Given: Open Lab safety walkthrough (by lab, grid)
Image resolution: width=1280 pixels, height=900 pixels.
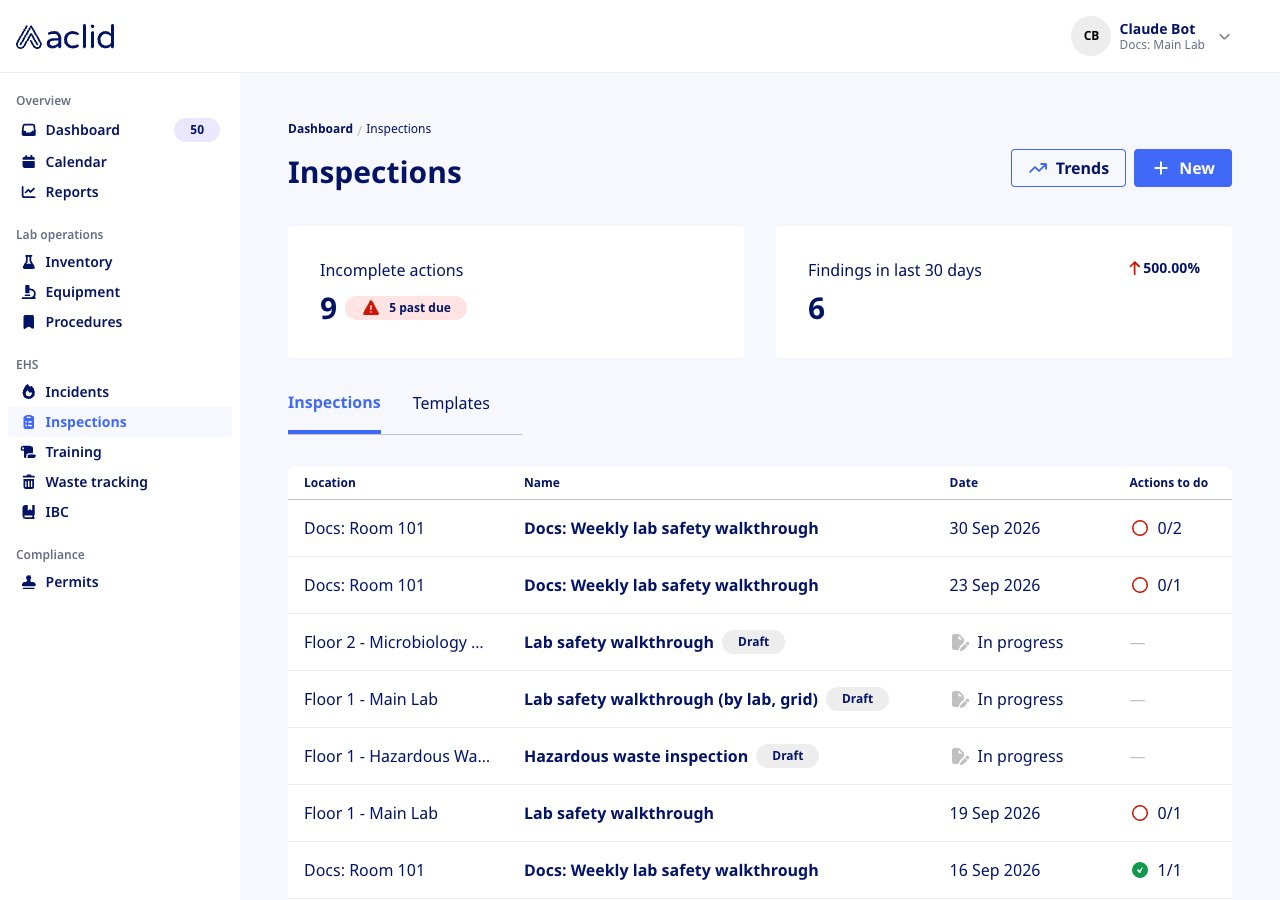Looking at the screenshot, I should pos(671,699).
